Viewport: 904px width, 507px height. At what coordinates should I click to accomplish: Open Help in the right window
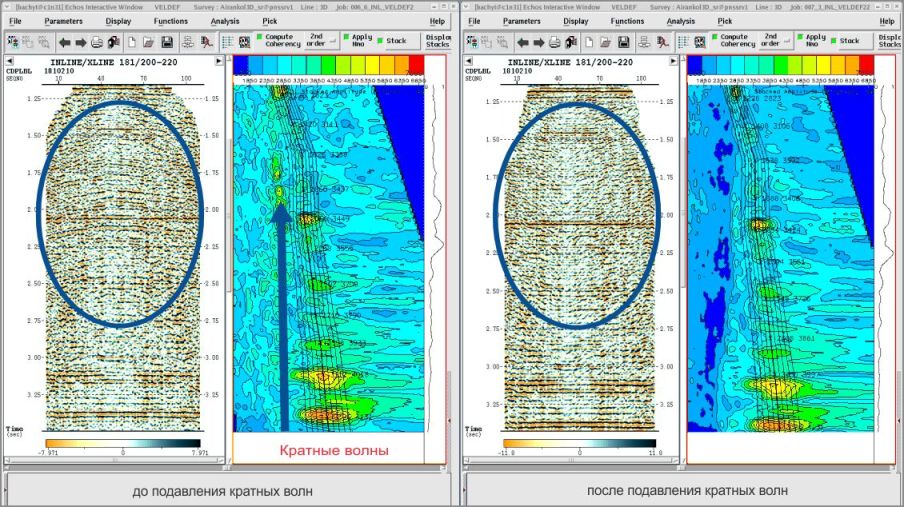point(885,20)
